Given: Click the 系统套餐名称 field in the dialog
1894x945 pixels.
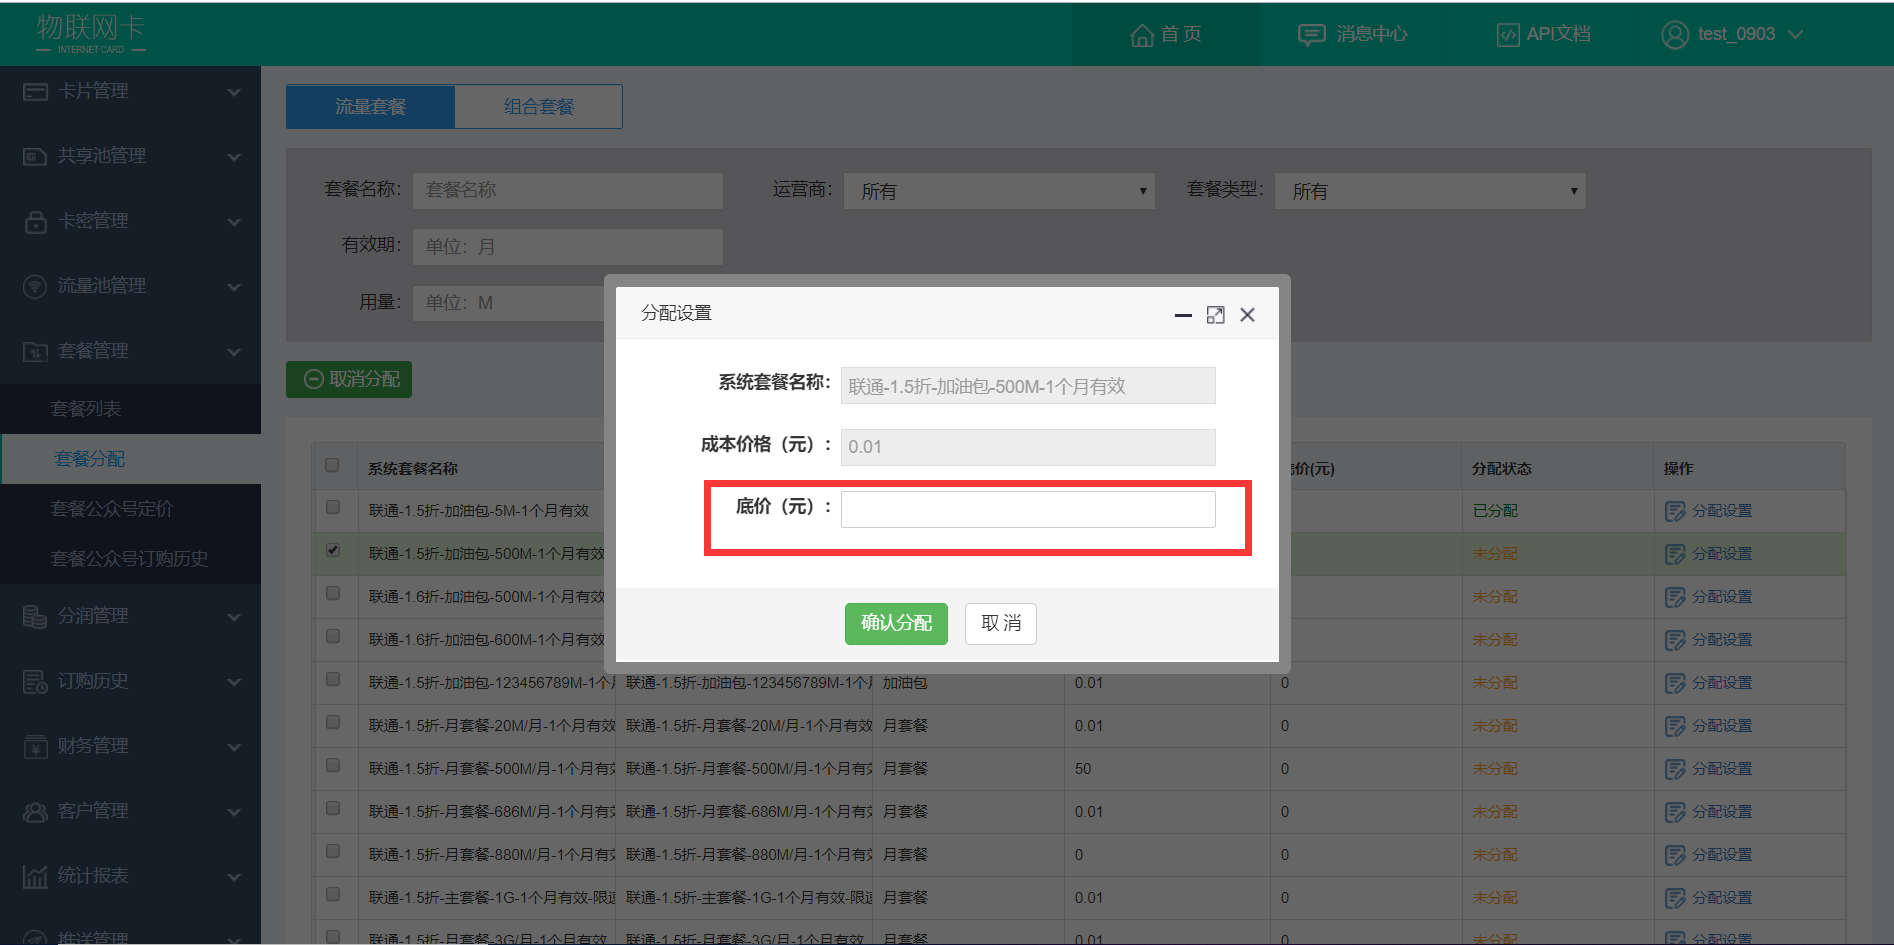Looking at the screenshot, I should coord(1028,386).
